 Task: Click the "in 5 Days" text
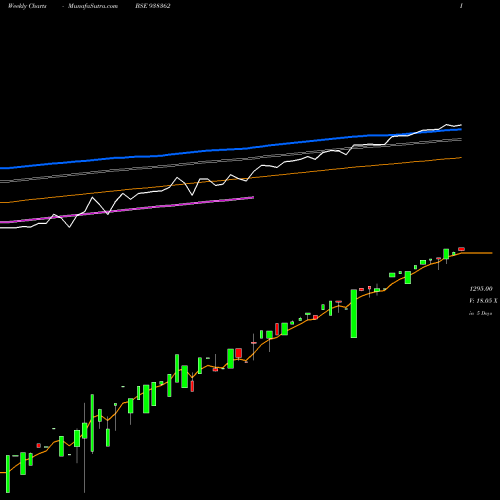click(480, 313)
